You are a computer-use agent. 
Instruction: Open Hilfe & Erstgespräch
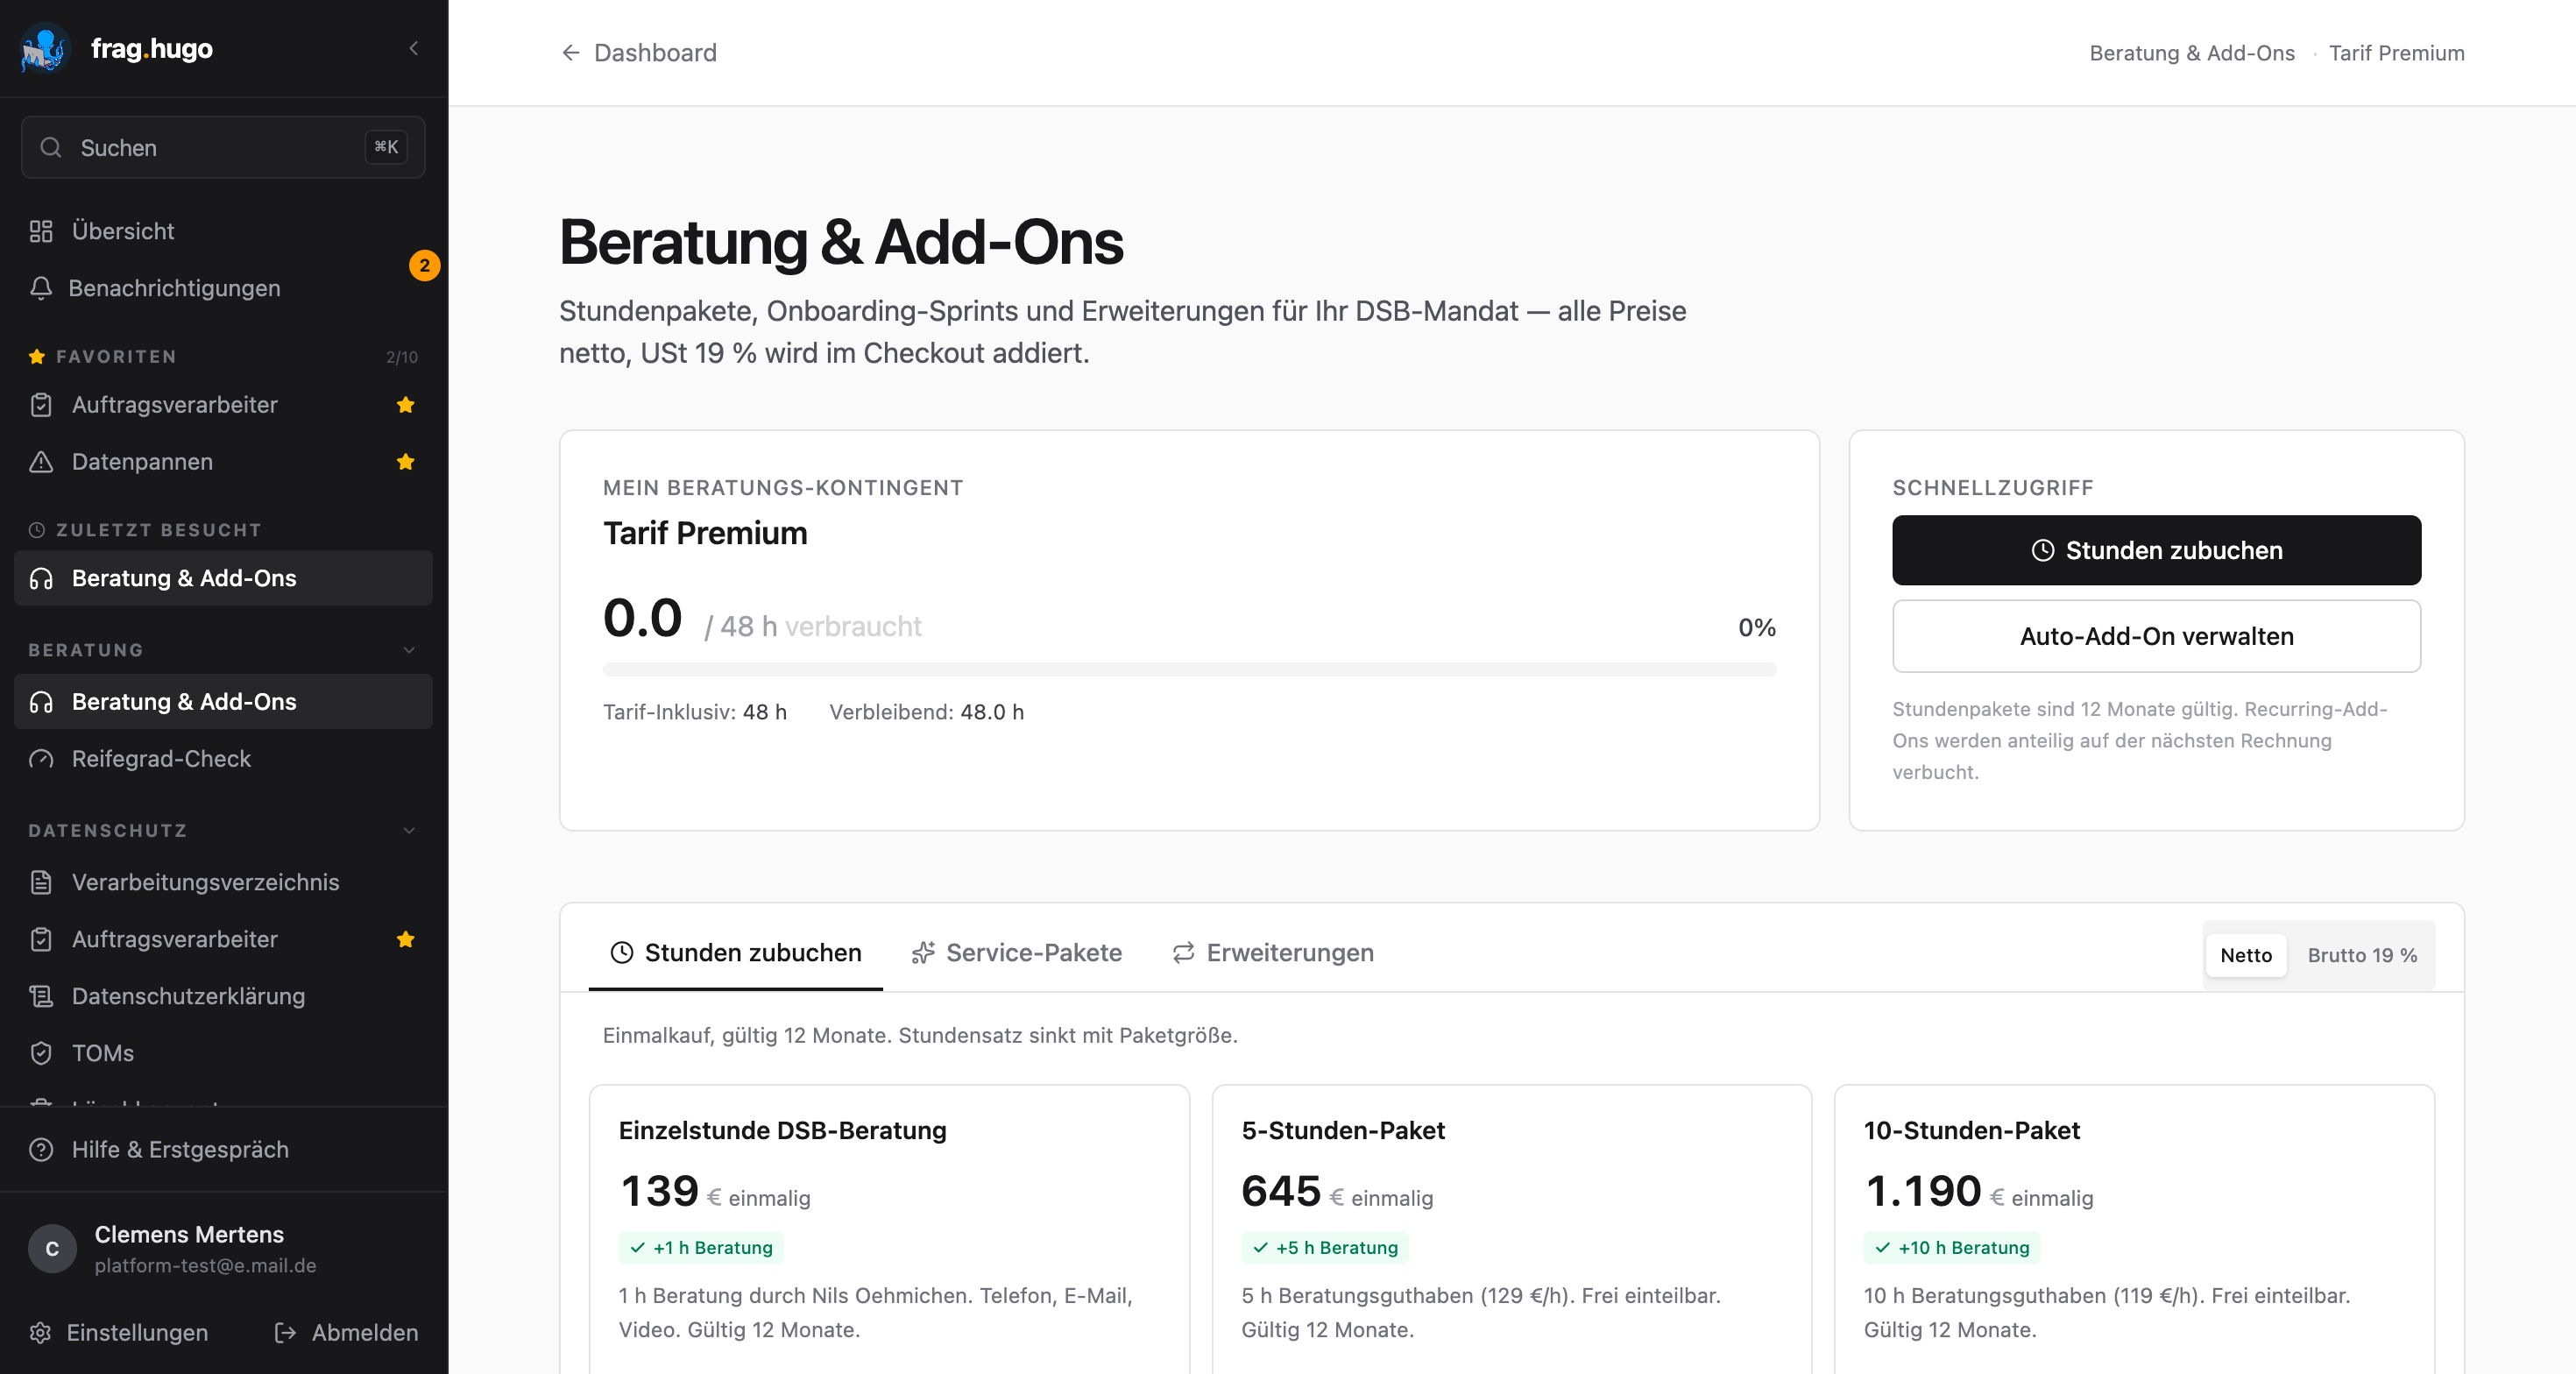[223, 1150]
